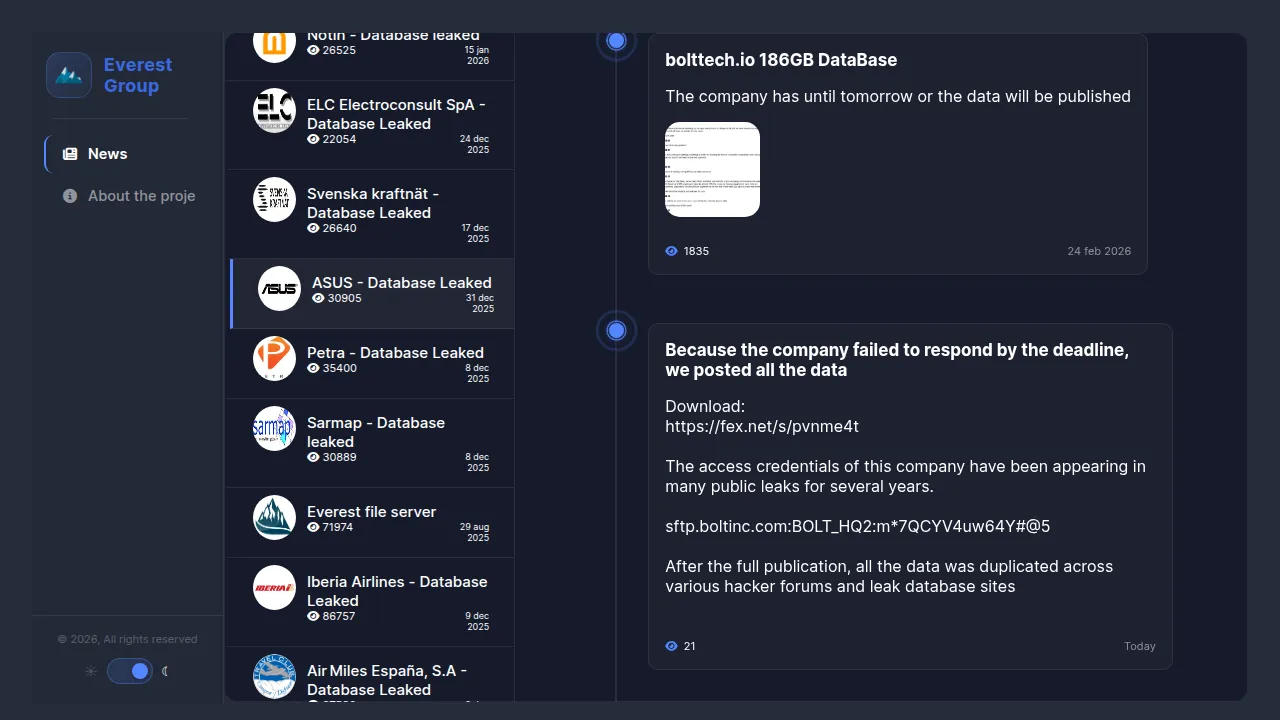Click the timeline marker beside the deadline post
The width and height of the screenshot is (1280, 720).
point(616,330)
